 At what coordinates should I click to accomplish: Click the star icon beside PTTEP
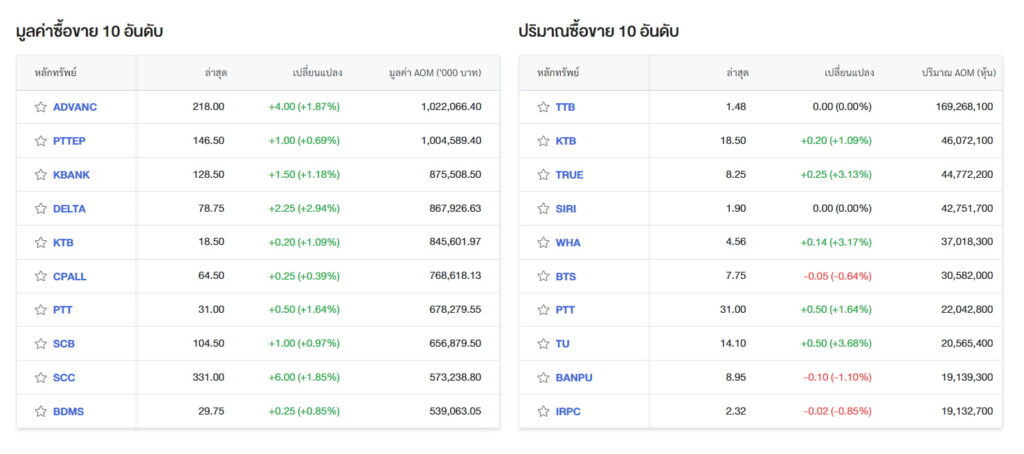coord(40,141)
